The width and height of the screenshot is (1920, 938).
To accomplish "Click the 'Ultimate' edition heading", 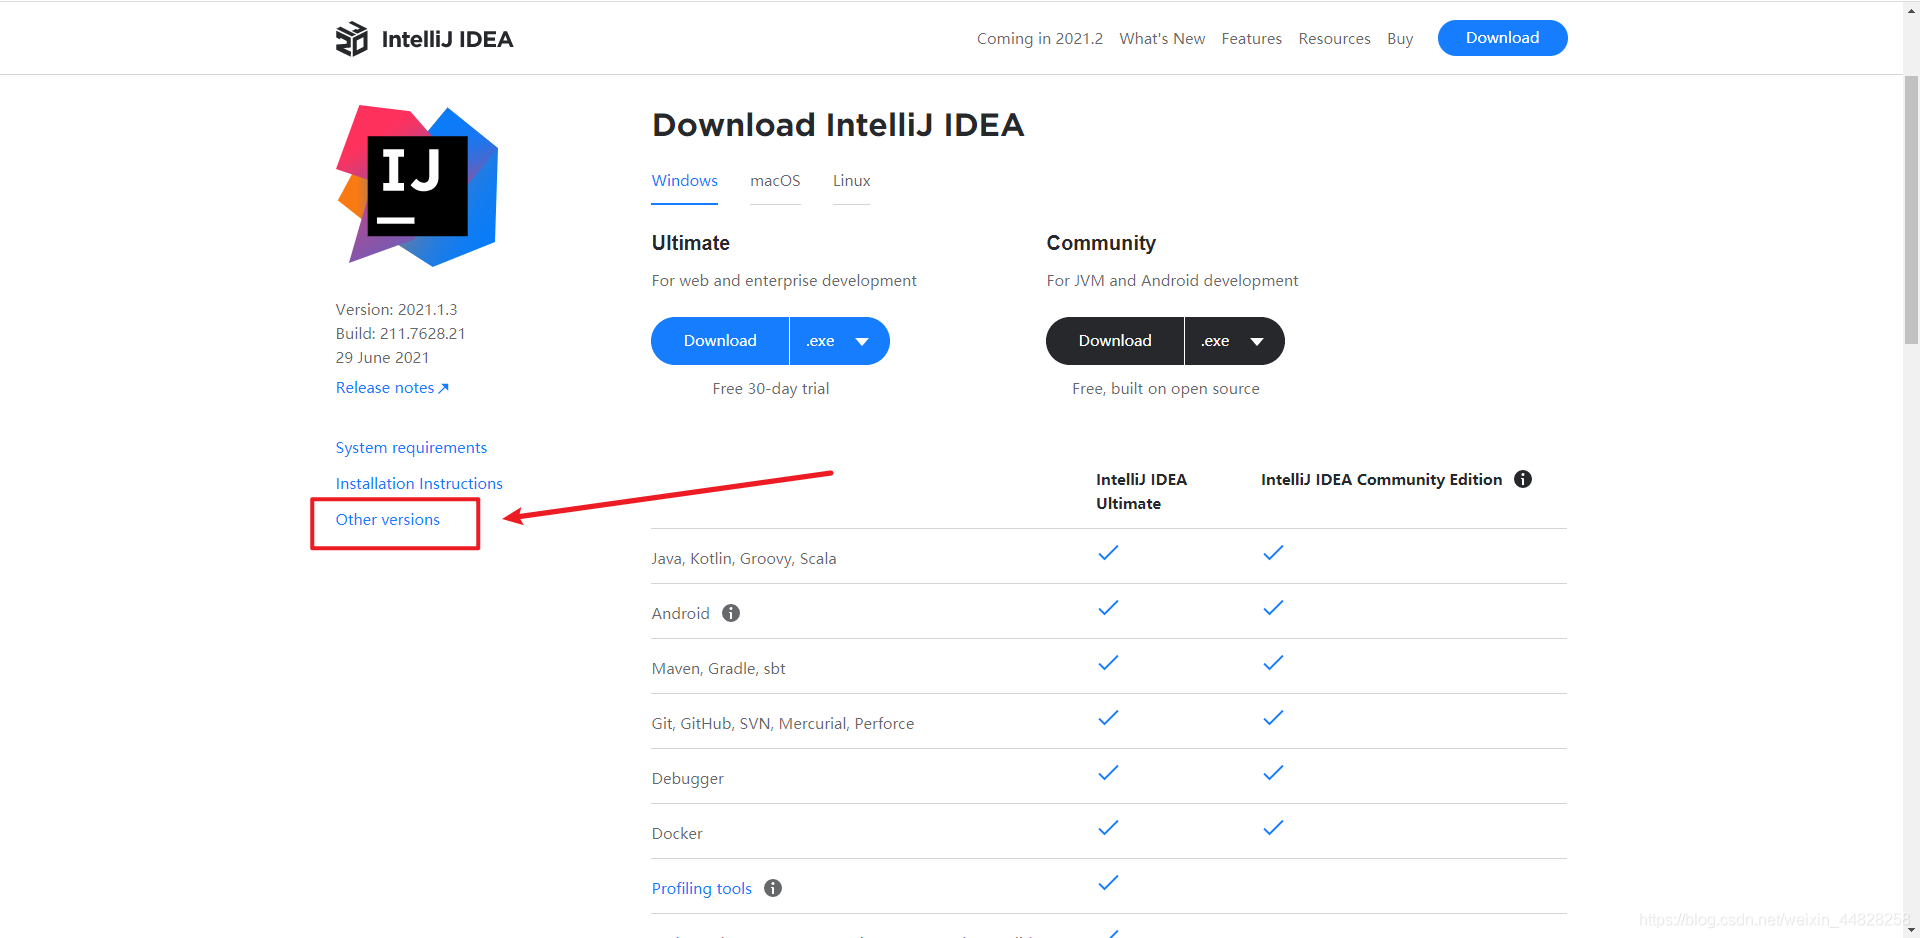I will click(691, 243).
